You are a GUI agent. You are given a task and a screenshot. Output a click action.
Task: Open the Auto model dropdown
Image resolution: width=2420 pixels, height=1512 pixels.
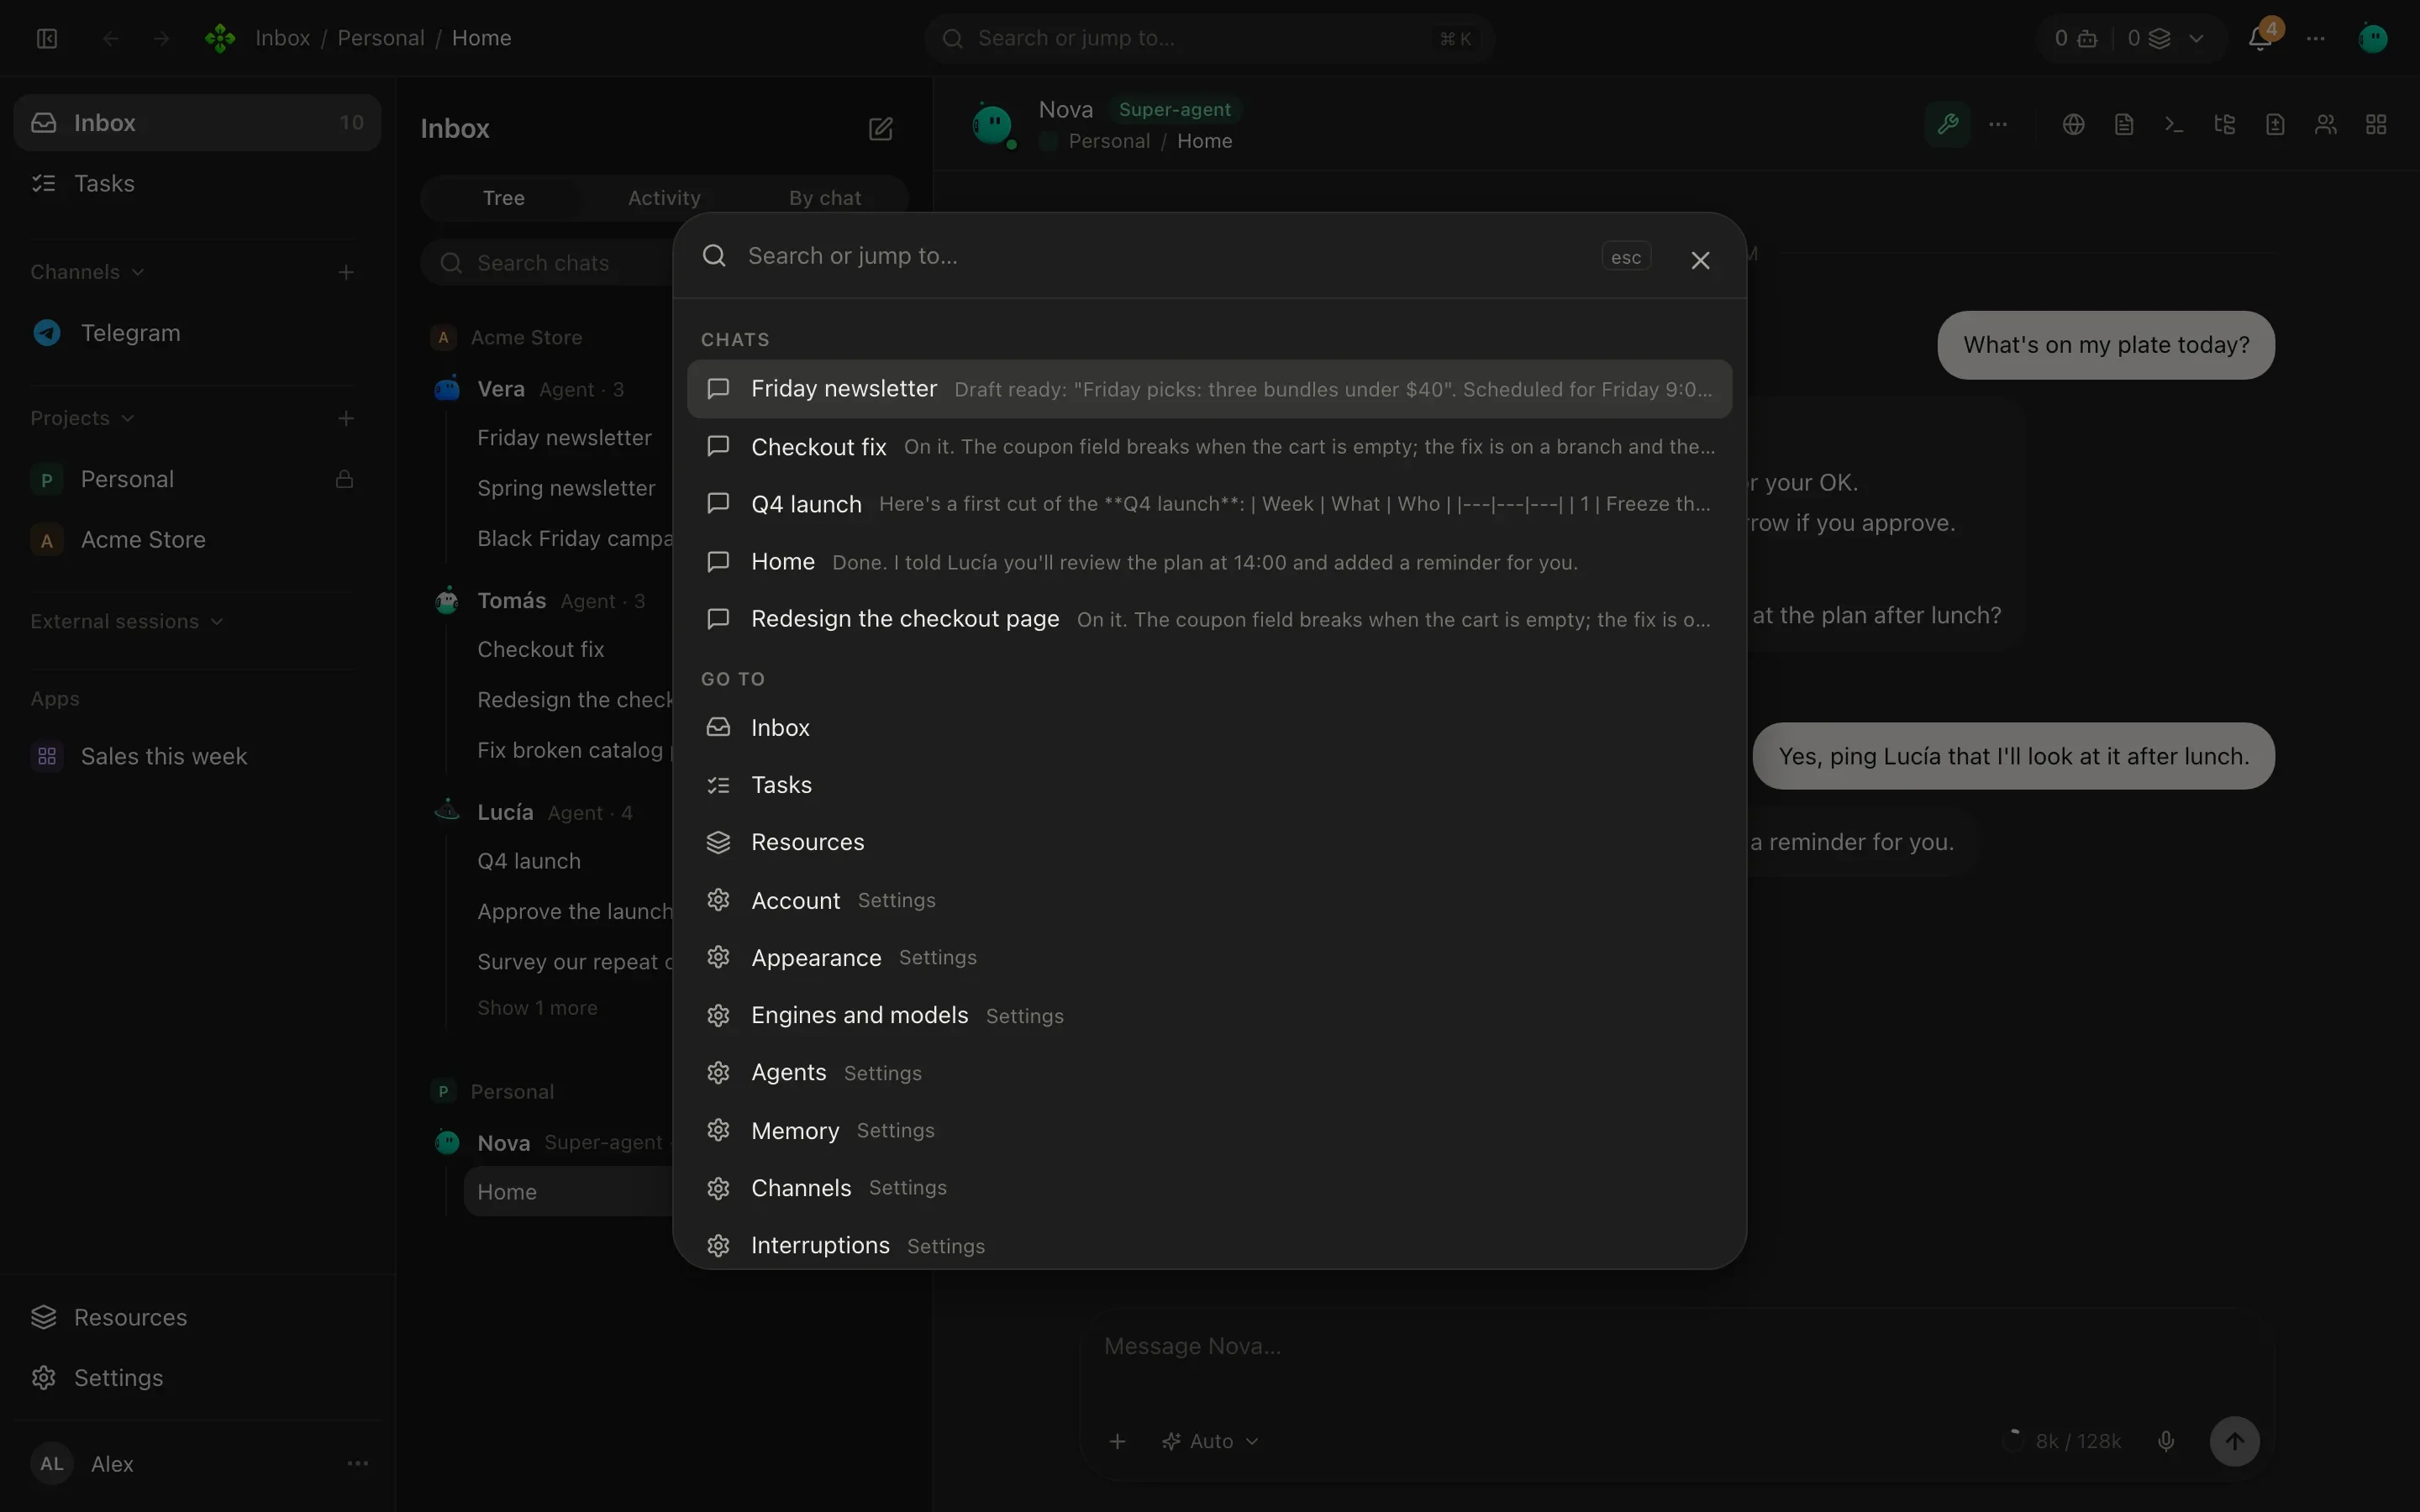point(1210,1441)
